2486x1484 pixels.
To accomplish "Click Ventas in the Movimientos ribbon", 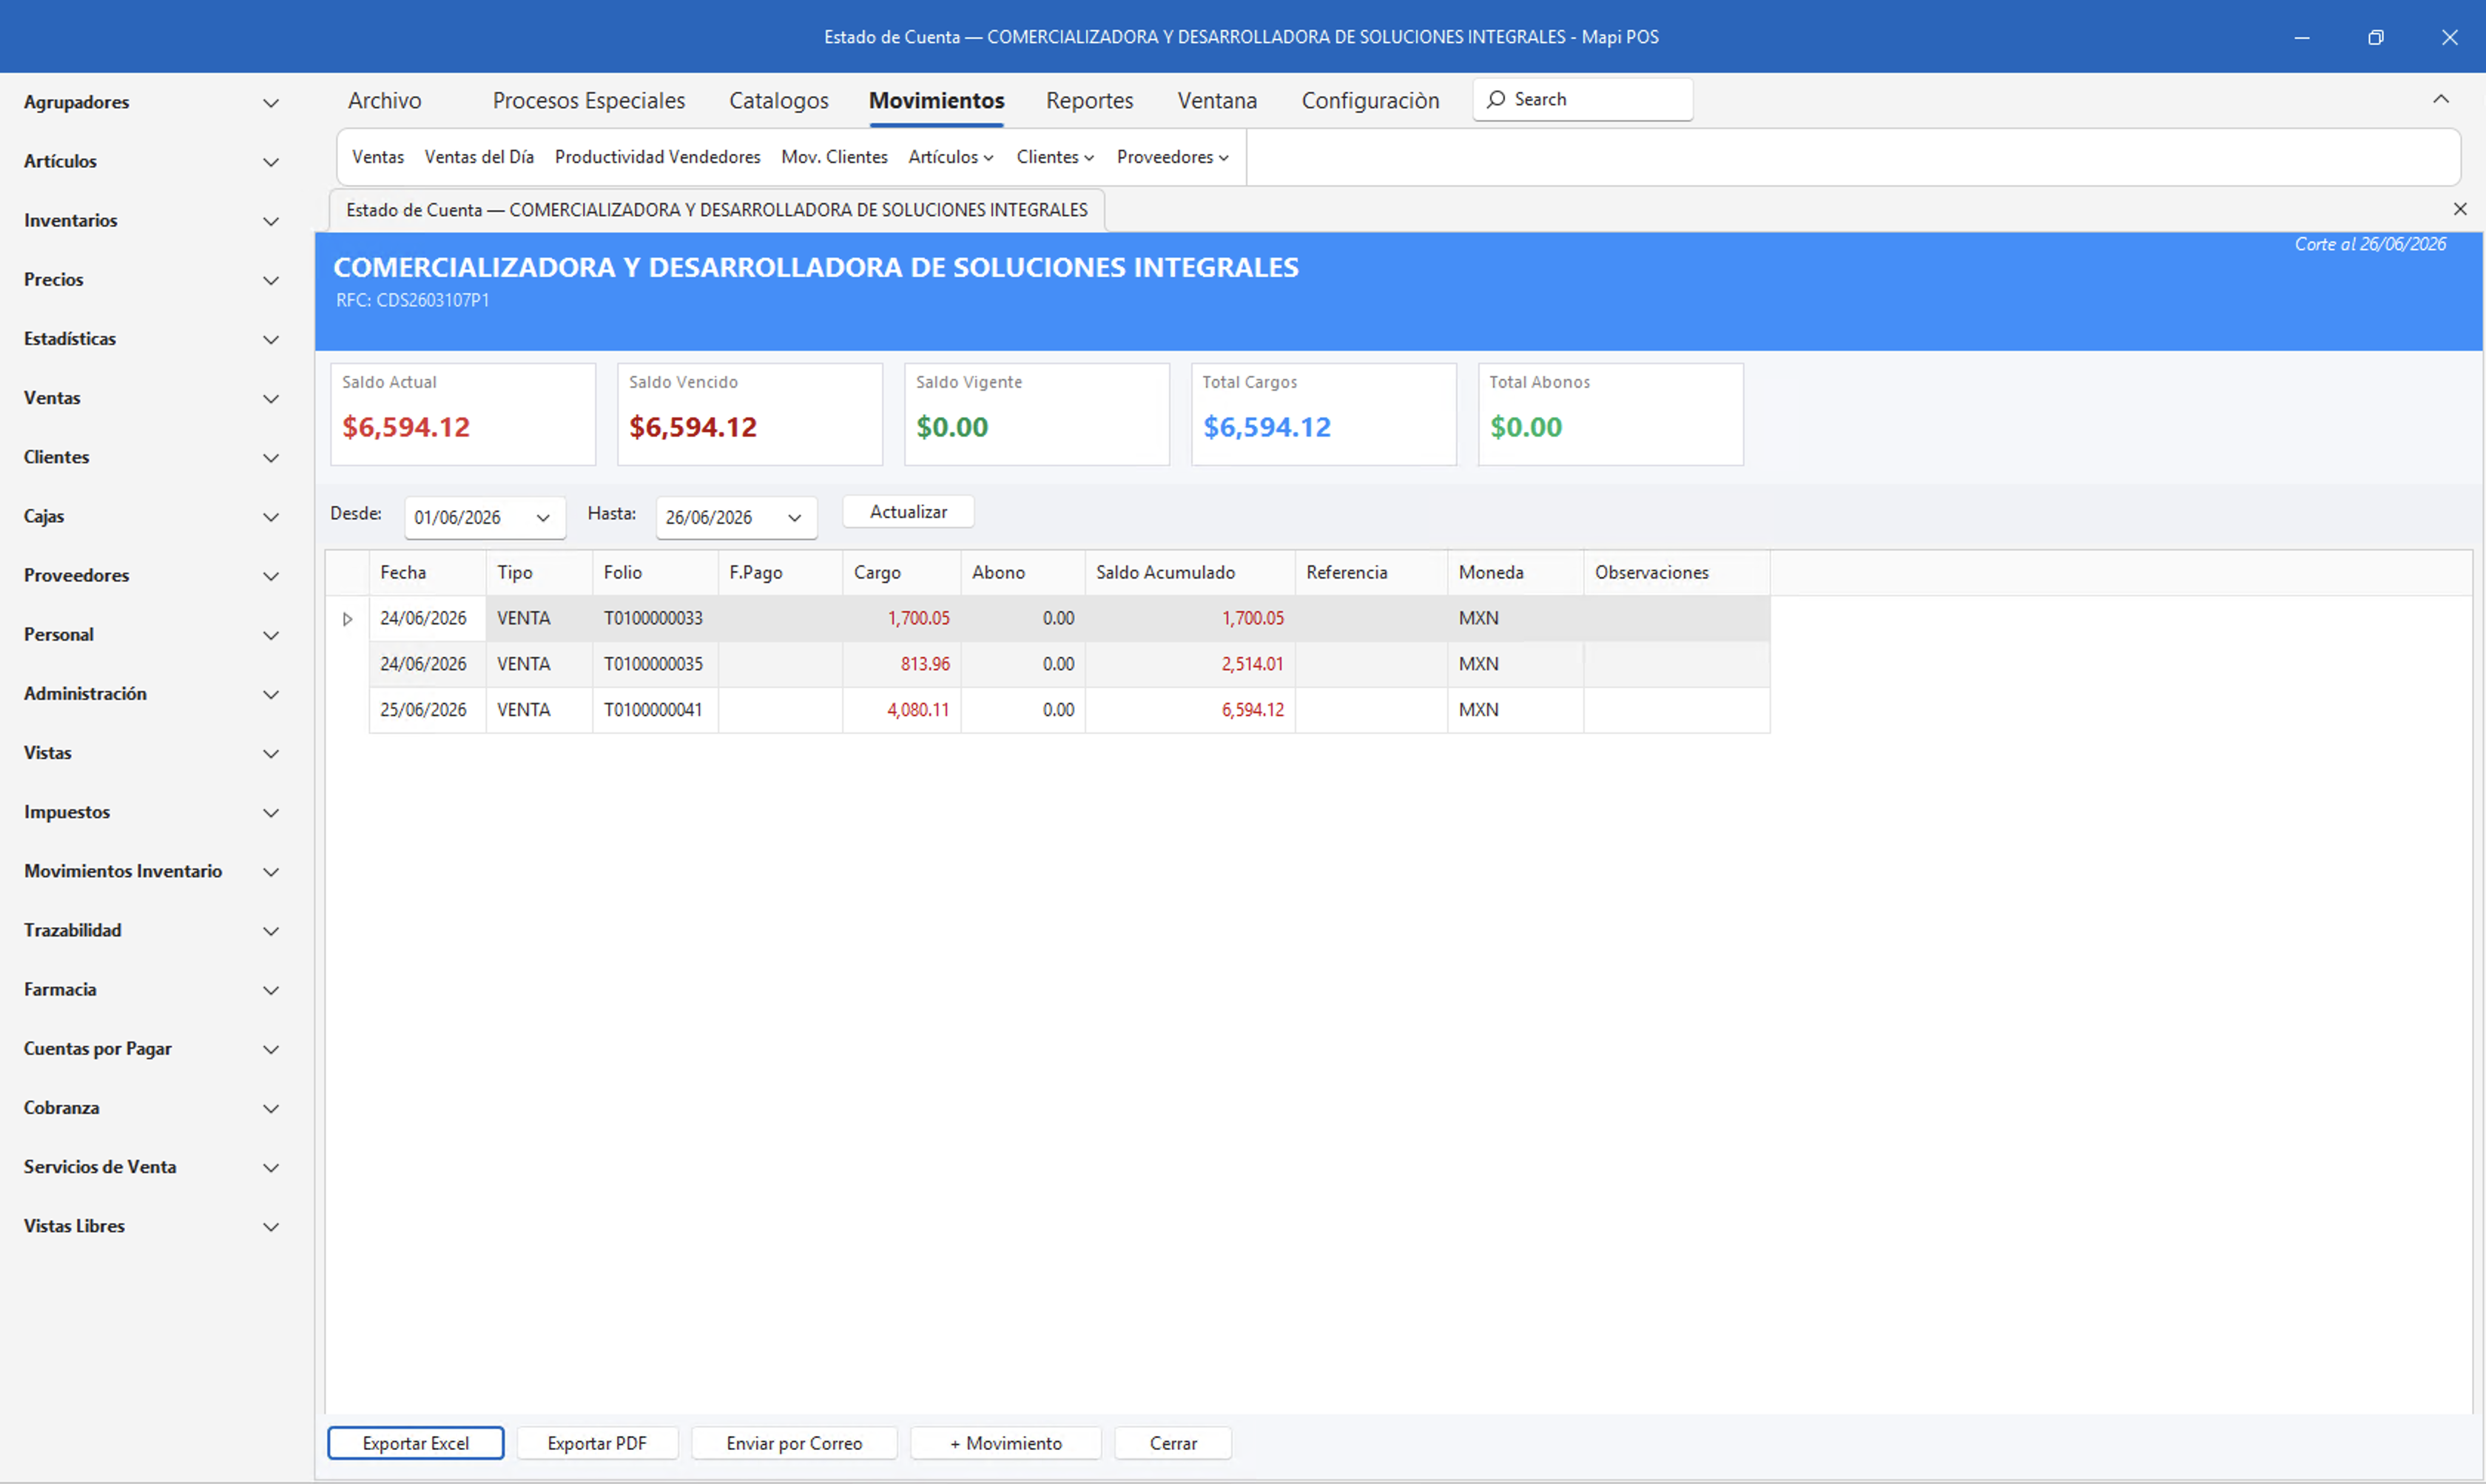I will coord(378,157).
